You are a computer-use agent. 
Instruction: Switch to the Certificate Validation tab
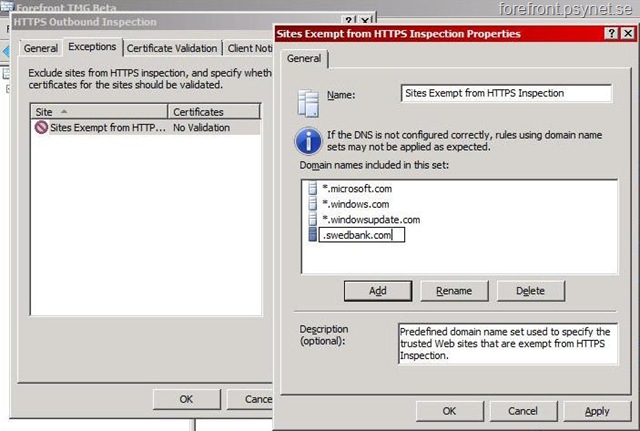pos(174,48)
